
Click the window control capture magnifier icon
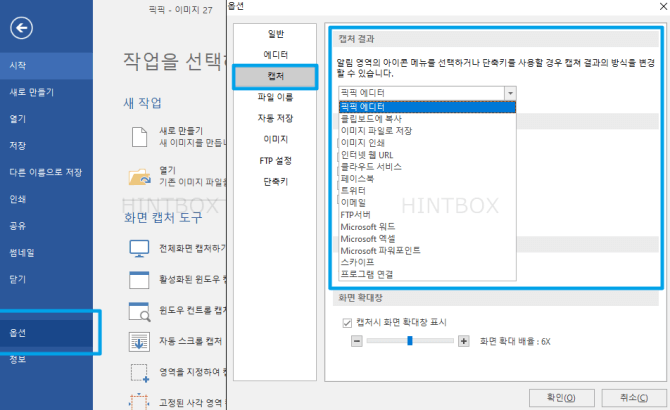[139, 311]
